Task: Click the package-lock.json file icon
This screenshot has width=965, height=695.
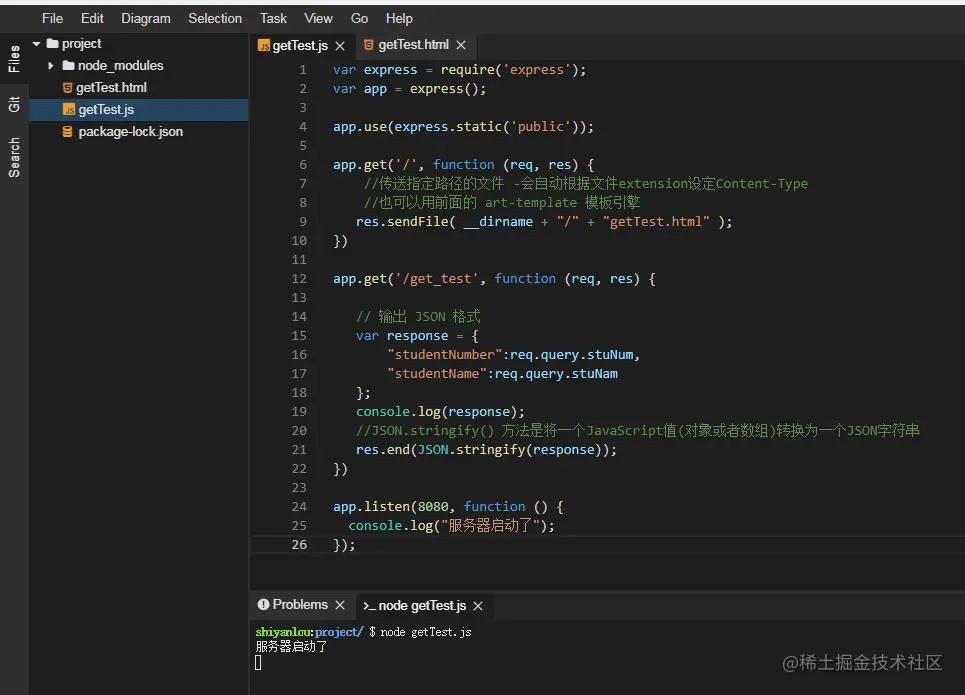Action: coord(68,132)
